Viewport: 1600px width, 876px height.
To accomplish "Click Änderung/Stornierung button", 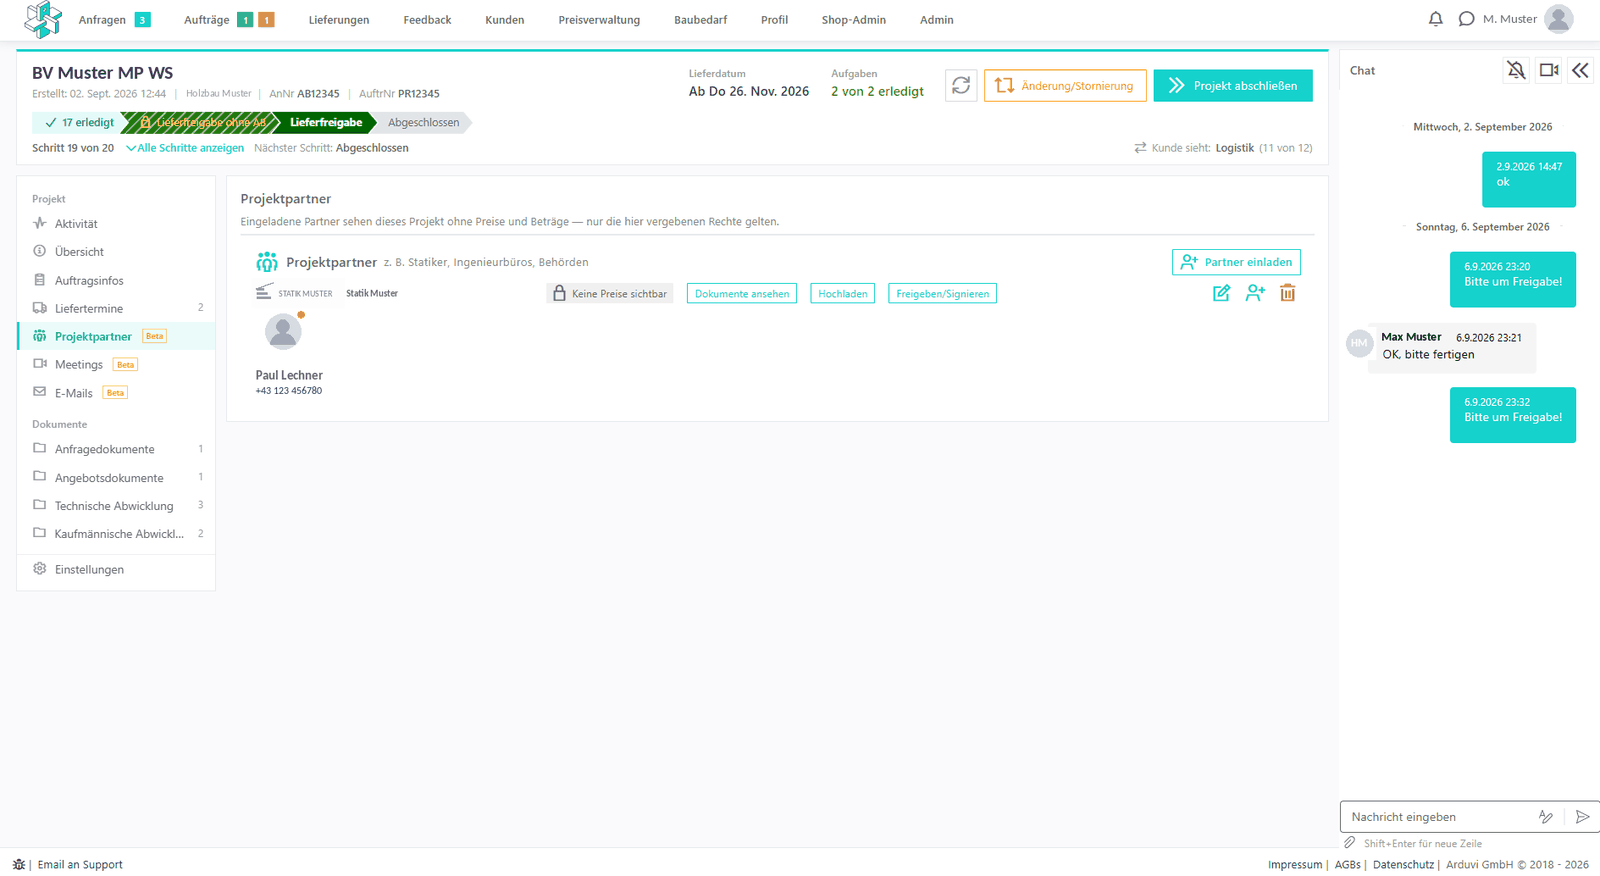I will 1065,86.
